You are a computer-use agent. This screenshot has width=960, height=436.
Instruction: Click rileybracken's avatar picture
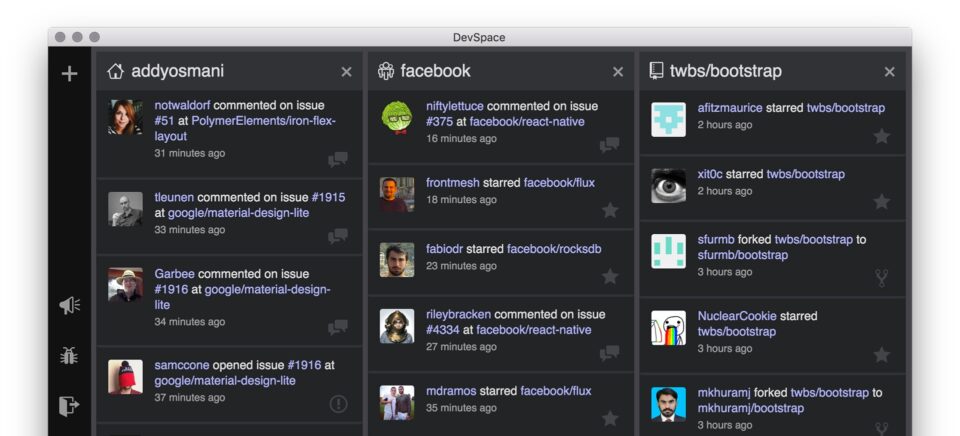point(397,326)
